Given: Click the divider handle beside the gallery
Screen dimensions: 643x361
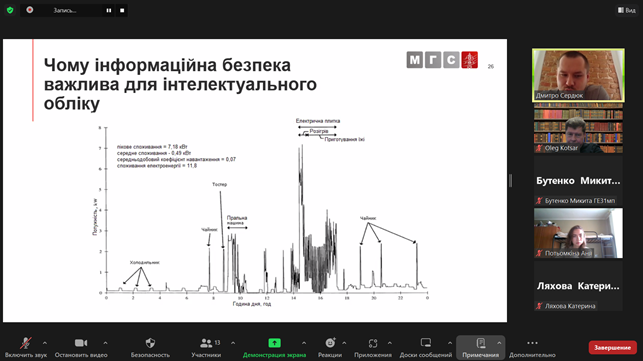Looking at the screenshot, I should [x=511, y=180].
